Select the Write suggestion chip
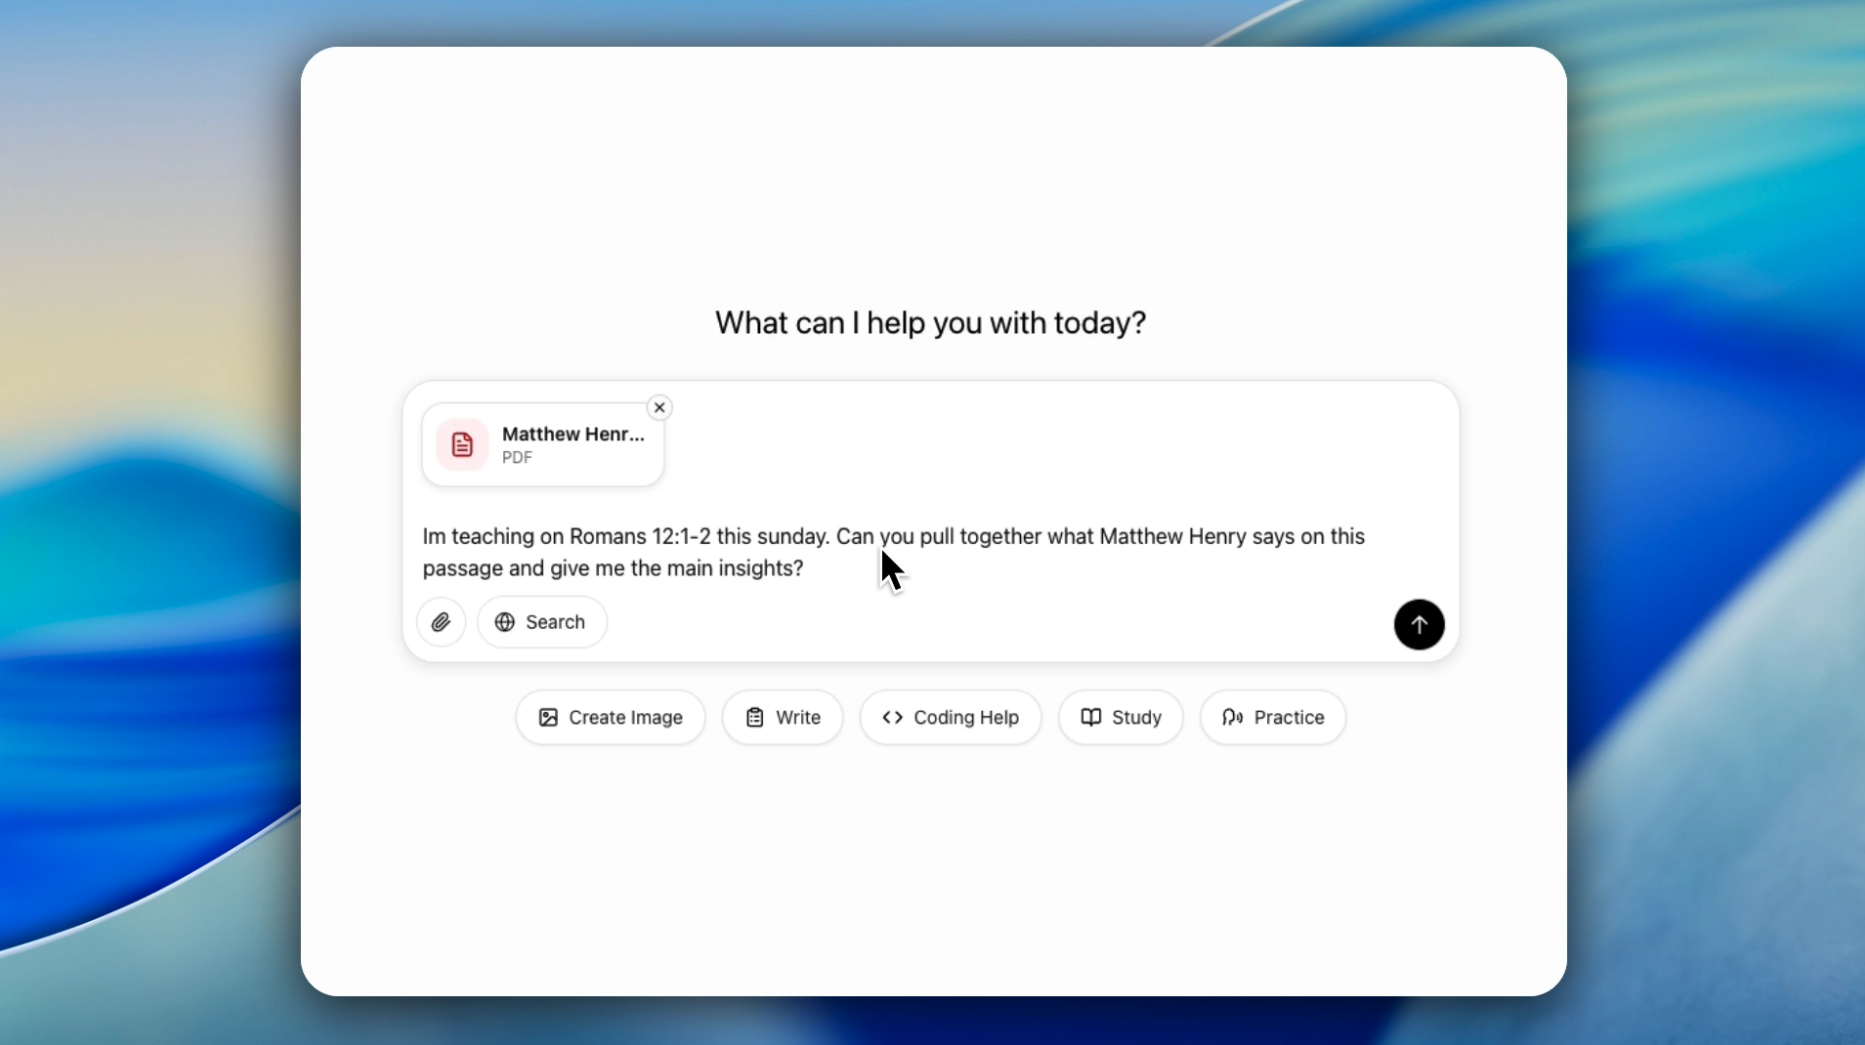Image resolution: width=1865 pixels, height=1045 pixels. click(783, 717)
